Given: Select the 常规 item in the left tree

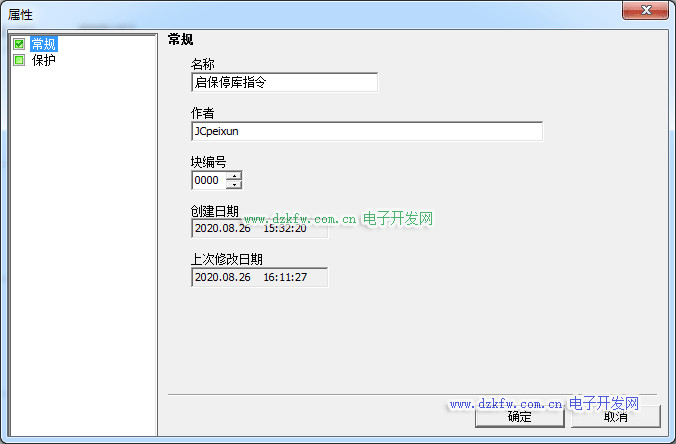Looking at the screenshot, I should [x=44, y=44].
